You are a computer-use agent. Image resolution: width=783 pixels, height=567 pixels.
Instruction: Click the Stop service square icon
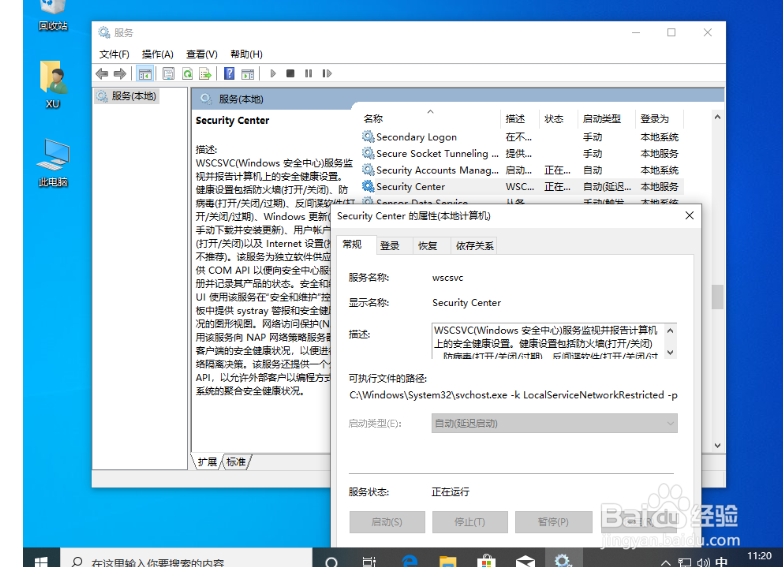(290, 73)
